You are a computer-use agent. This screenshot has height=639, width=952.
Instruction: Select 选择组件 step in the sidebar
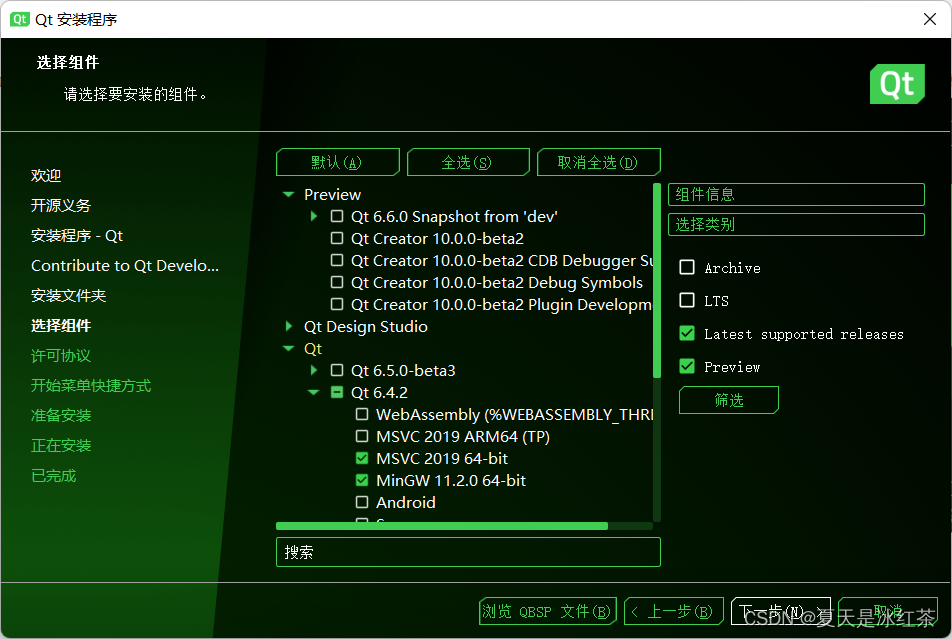[x=61, y=326]
